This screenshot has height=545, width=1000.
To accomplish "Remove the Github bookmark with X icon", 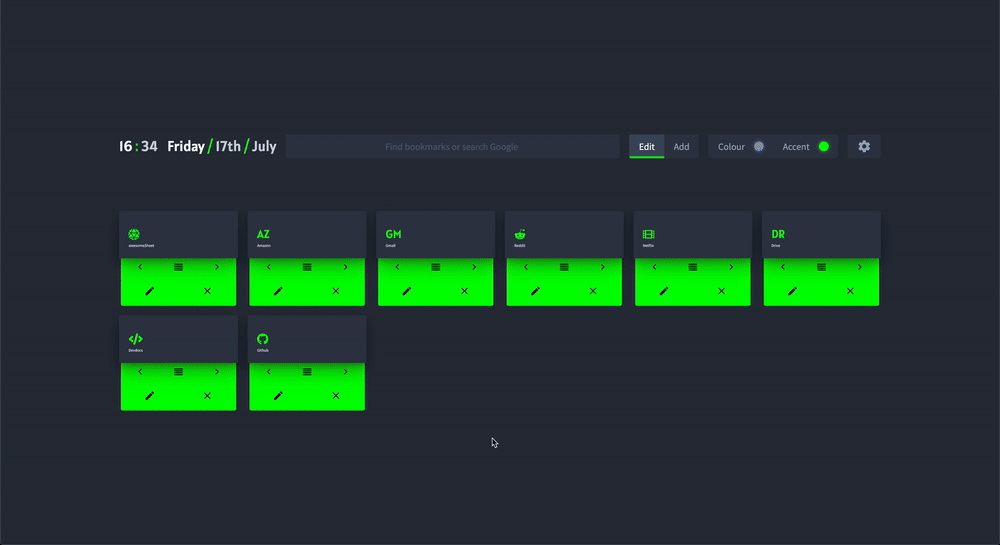I will tap(336, 395).
